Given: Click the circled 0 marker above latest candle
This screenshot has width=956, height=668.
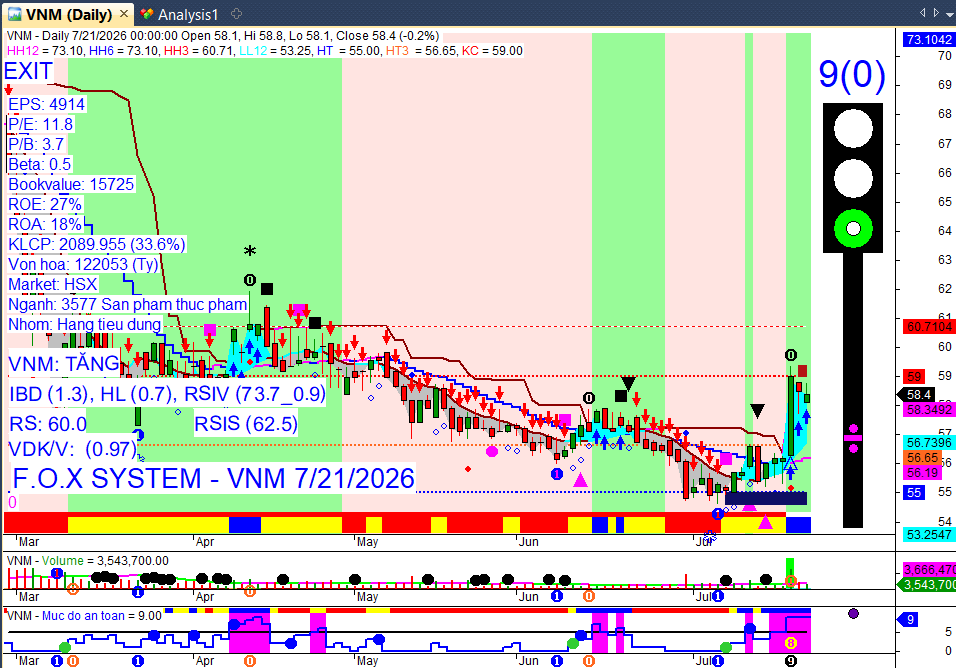Looking at the screenshot, I should (x=790, y=355).
